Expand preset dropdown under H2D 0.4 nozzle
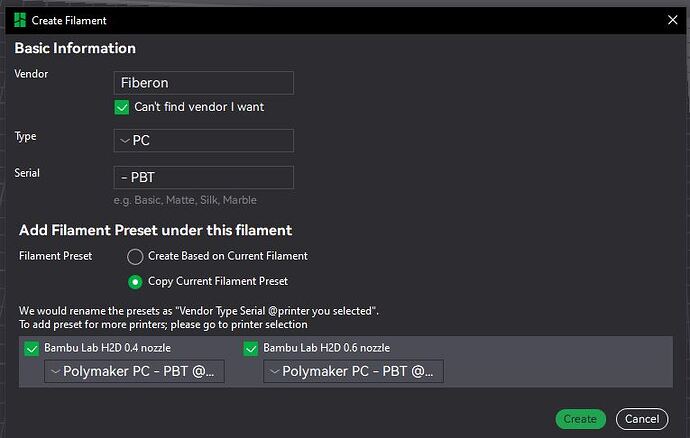 coord(134,372)
